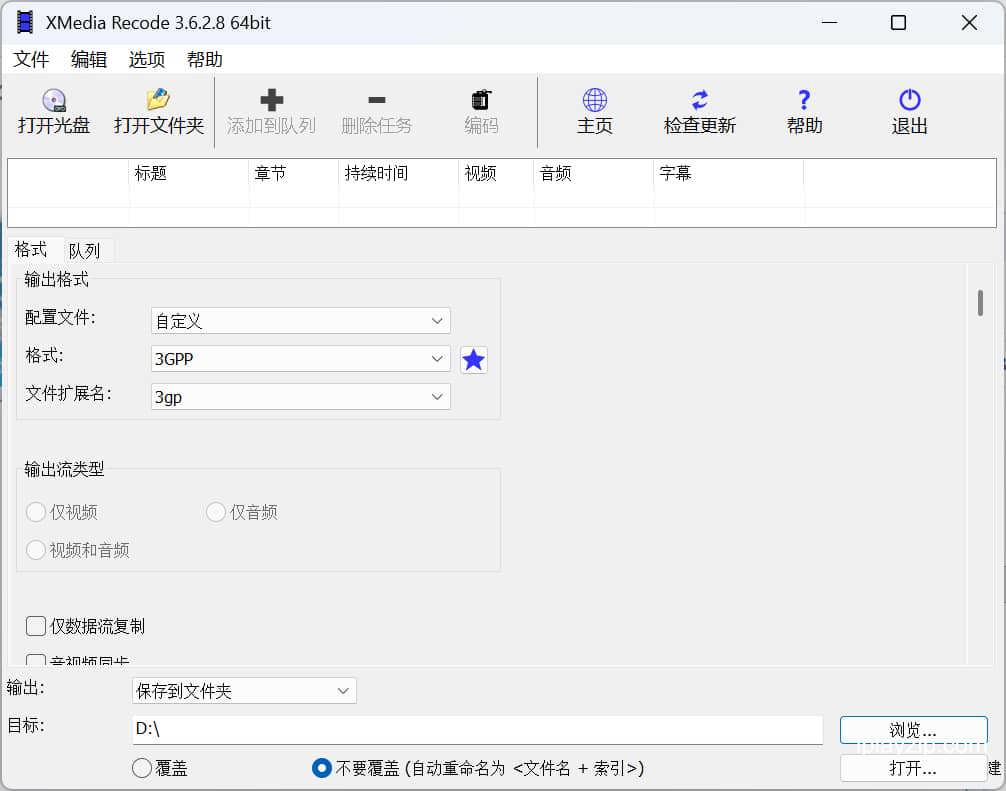Click the Encode (编码) clapperboard icon
Image resolution: width=1006 pixels, height=791 pixels.
[x=481, y=100]
